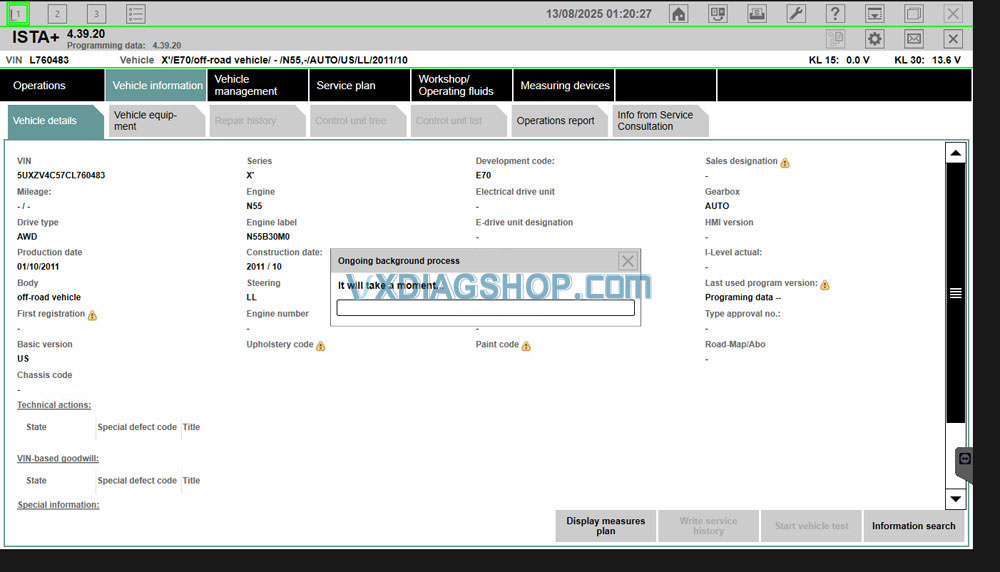Click the Gearbox value AUTO

pos(717,206)
